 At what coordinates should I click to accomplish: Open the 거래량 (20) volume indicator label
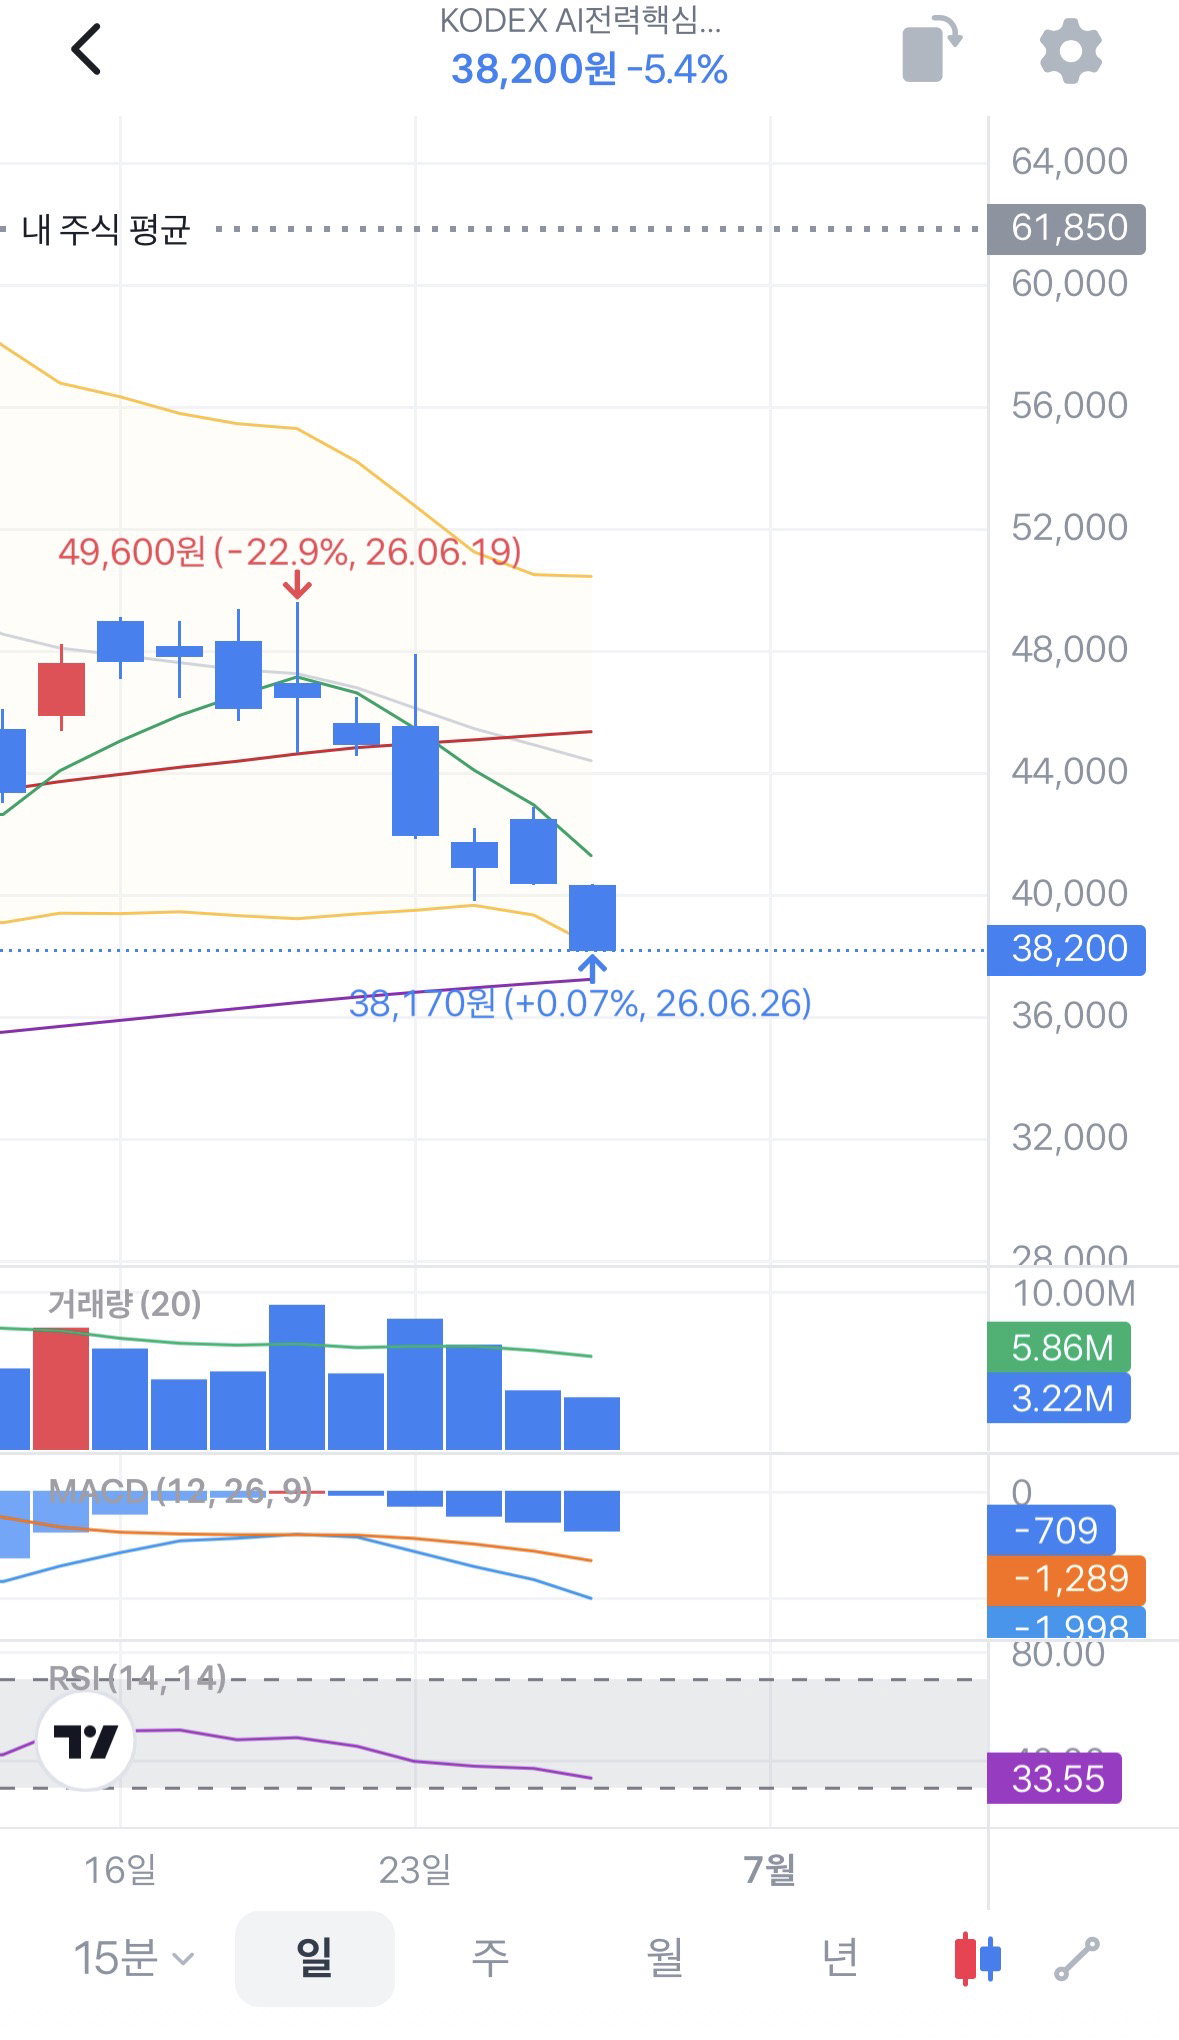[x=125, y=1304]
